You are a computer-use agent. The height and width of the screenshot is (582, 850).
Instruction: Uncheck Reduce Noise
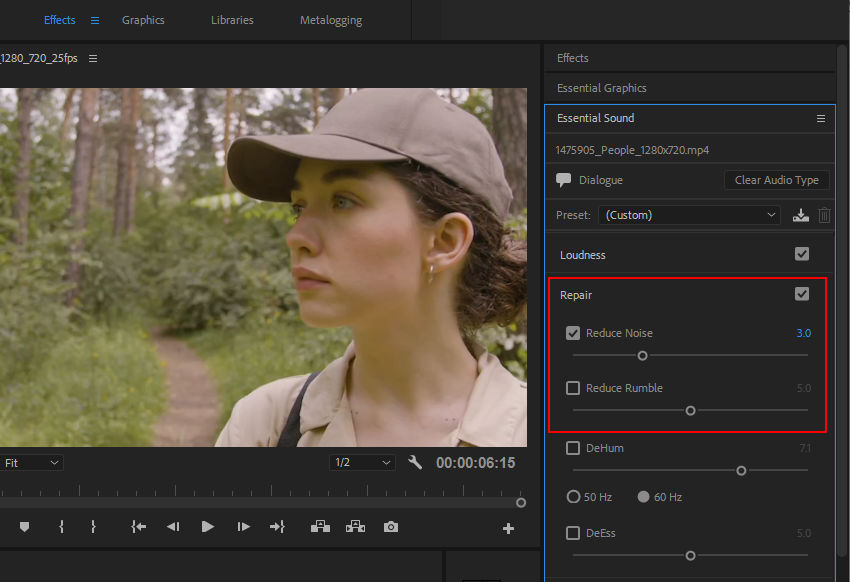click(573, 333)
